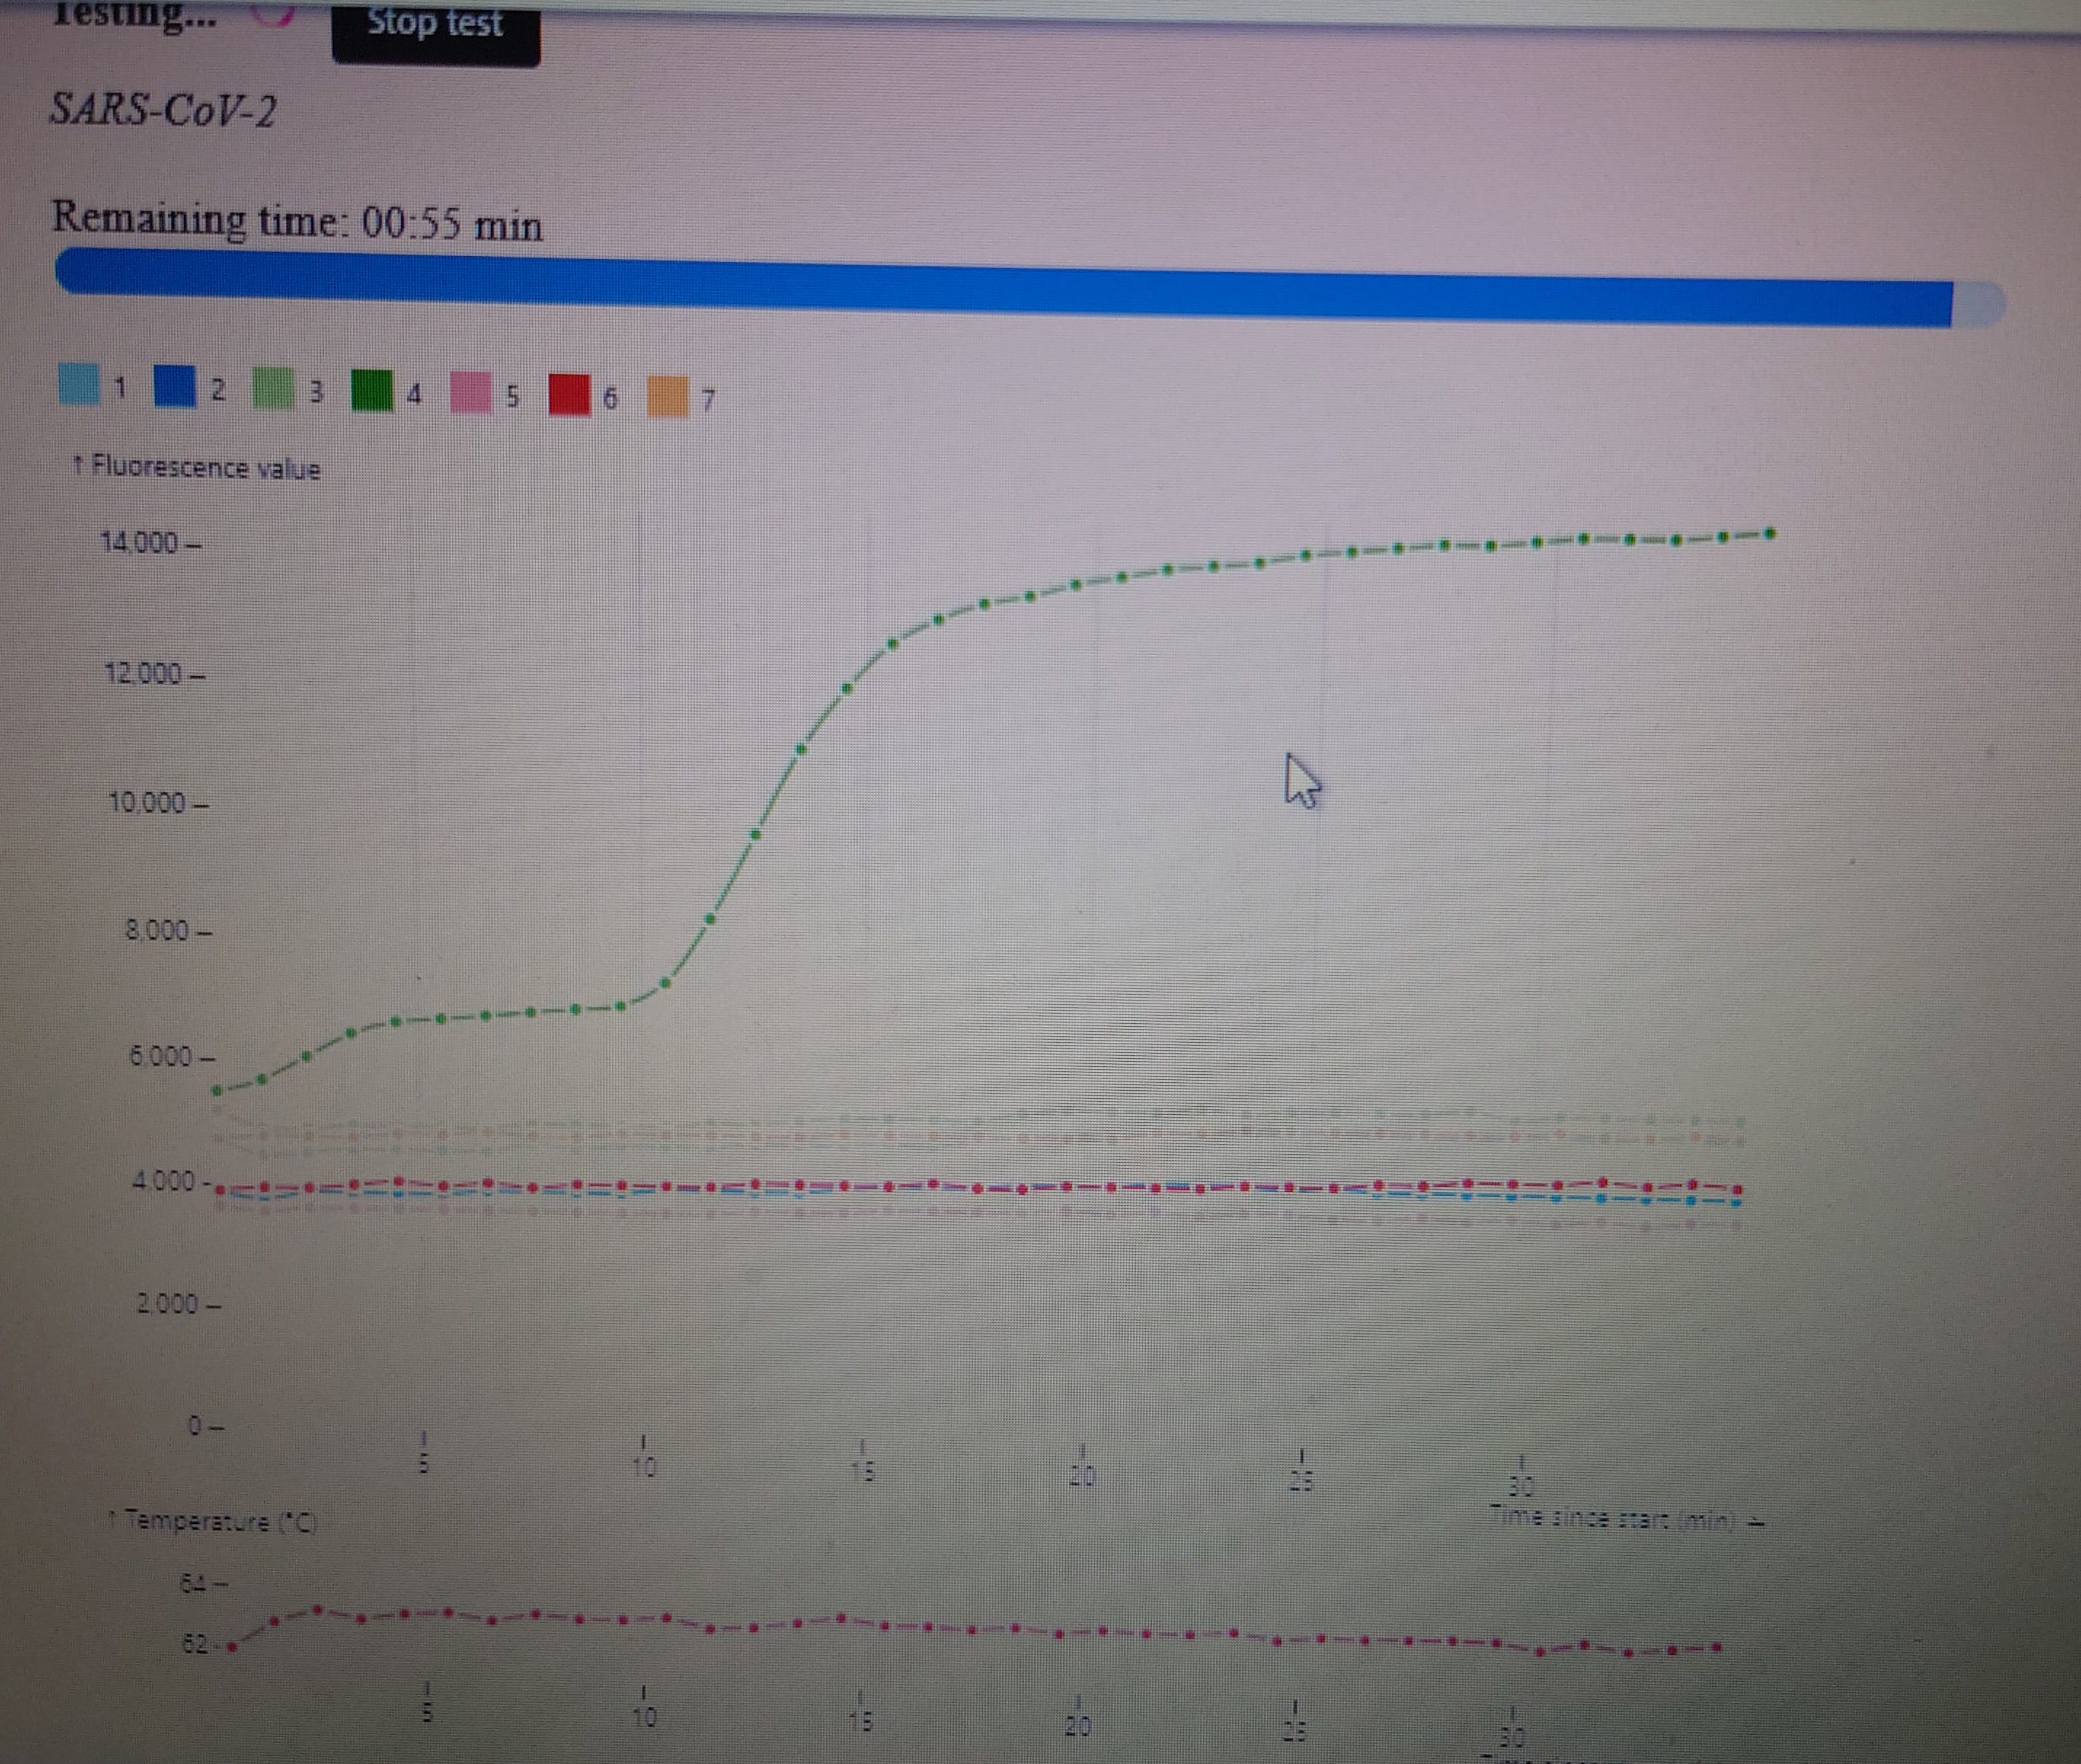The image size is (2081, 1764).
Task: Toggle series 1 light blue legend swatch
Action: 79,384
